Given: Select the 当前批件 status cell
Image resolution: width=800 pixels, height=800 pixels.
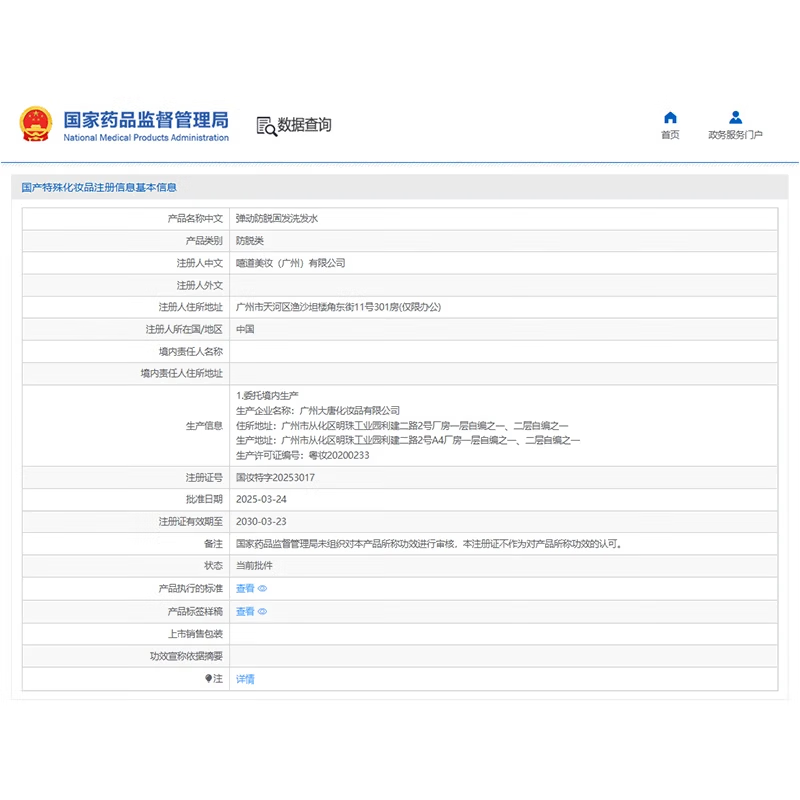Looking at the screenshot, I should point(254,566).
